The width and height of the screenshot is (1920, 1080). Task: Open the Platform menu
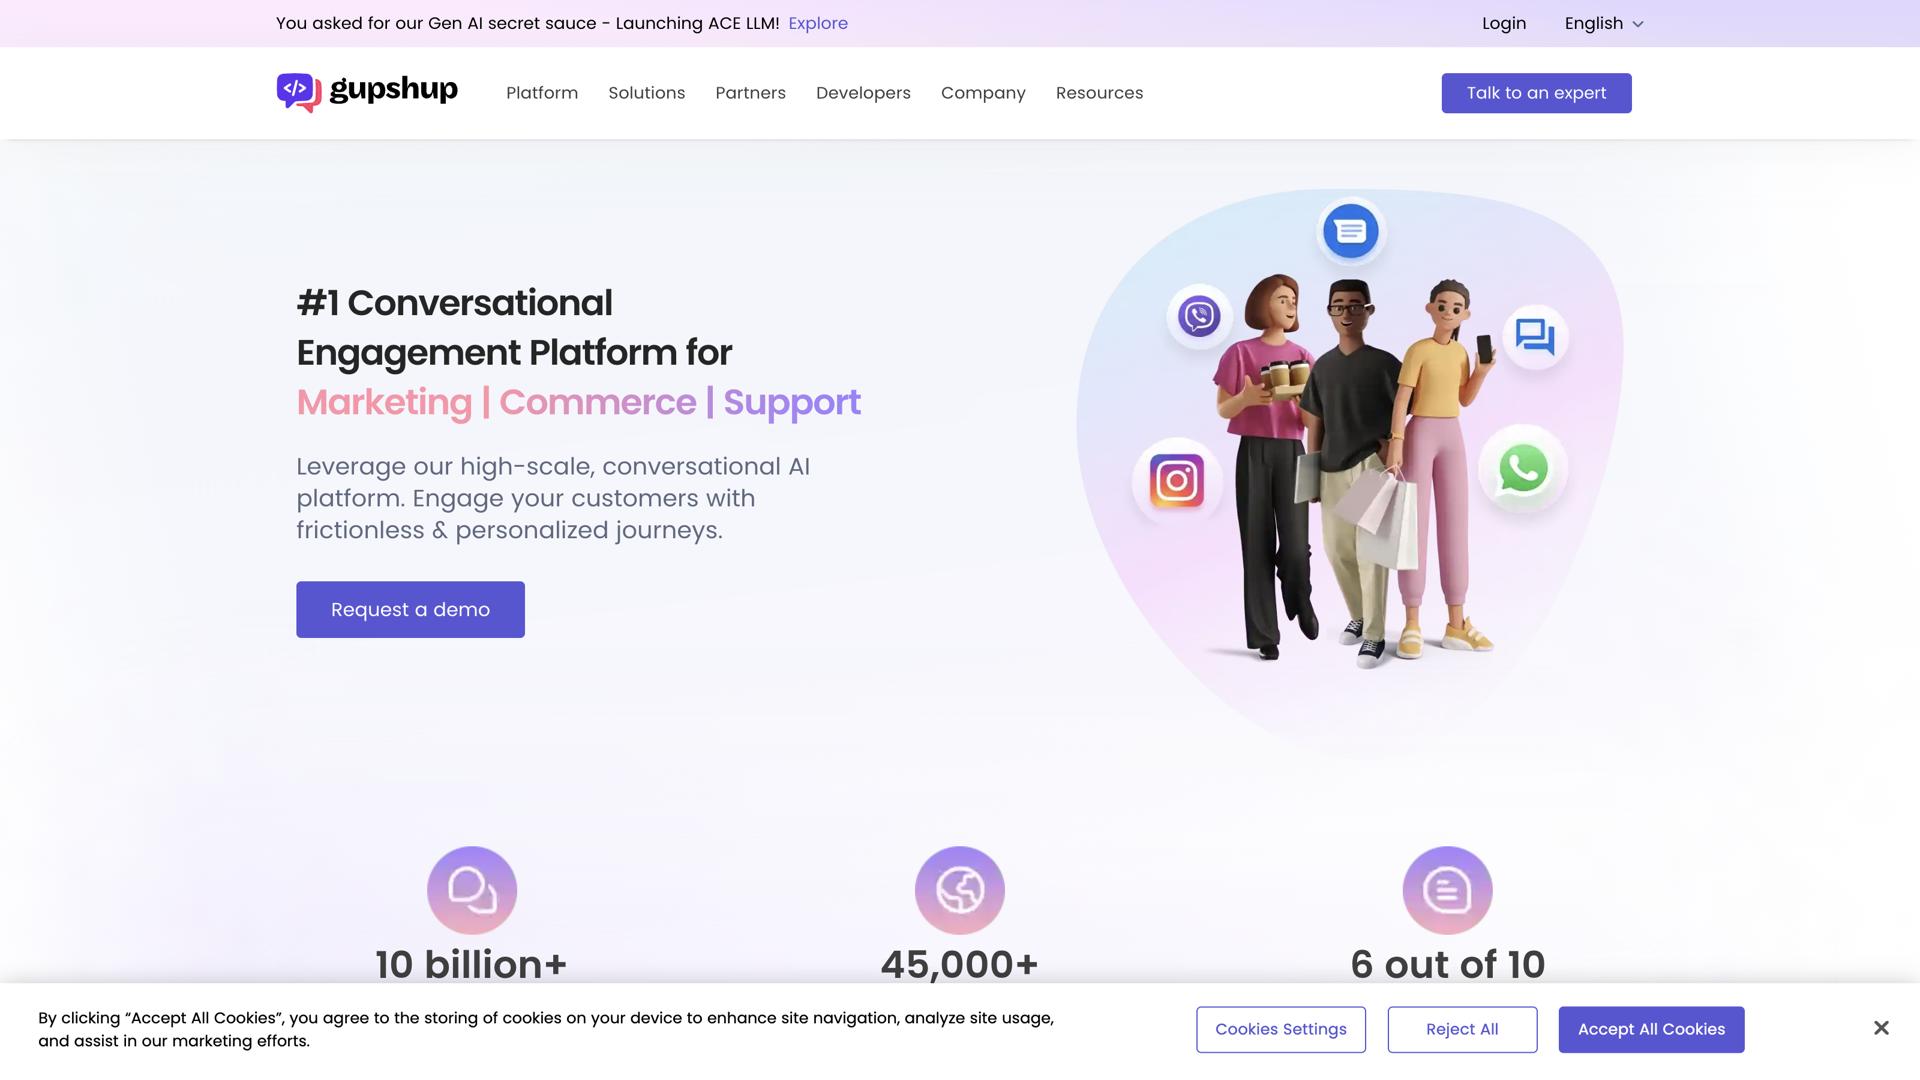(542, 93)
